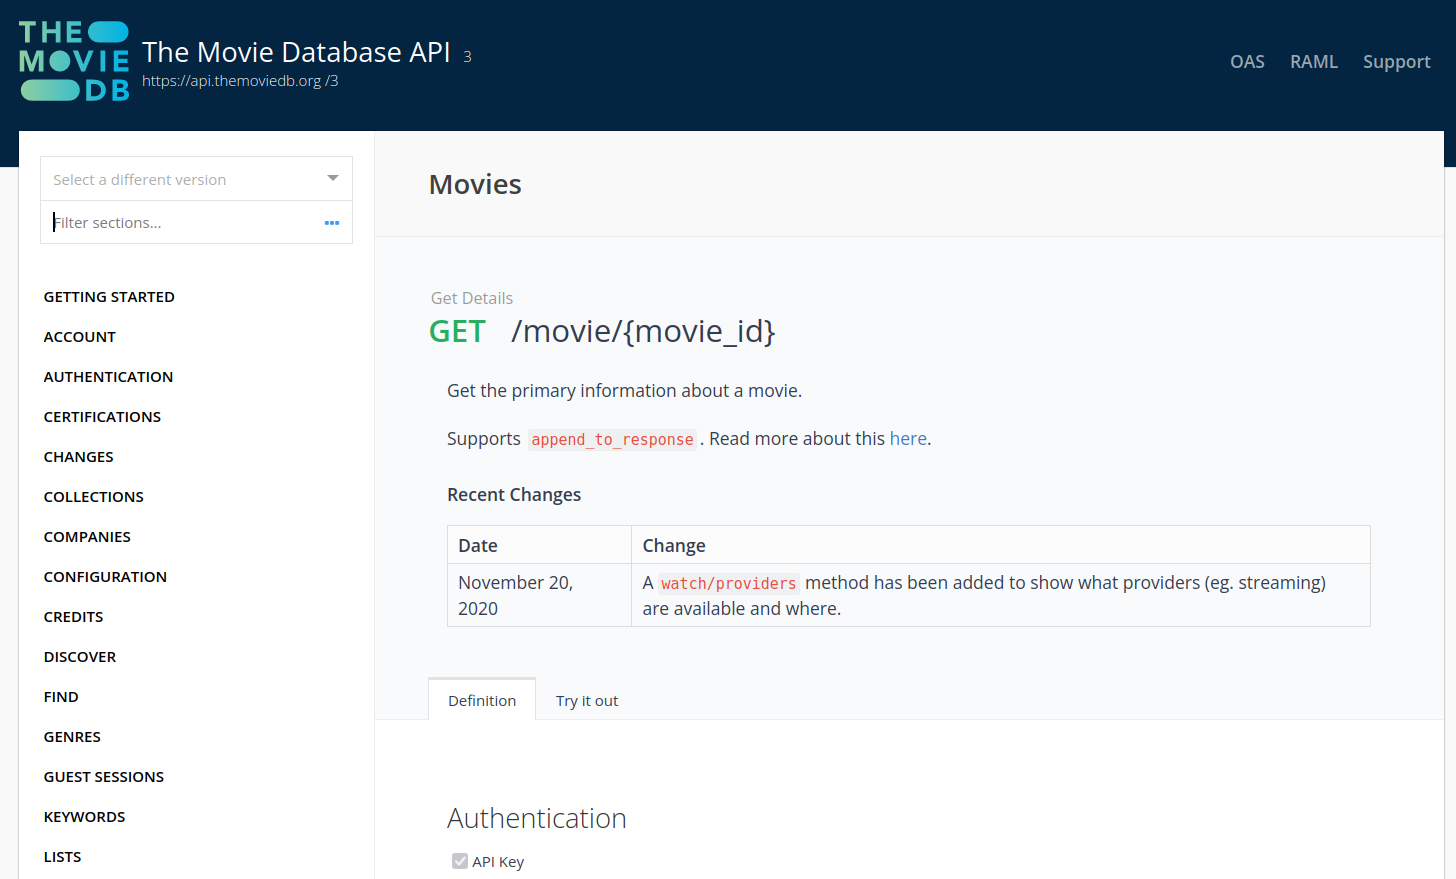
Task: Open Keywords section
Action: [85, 817]
